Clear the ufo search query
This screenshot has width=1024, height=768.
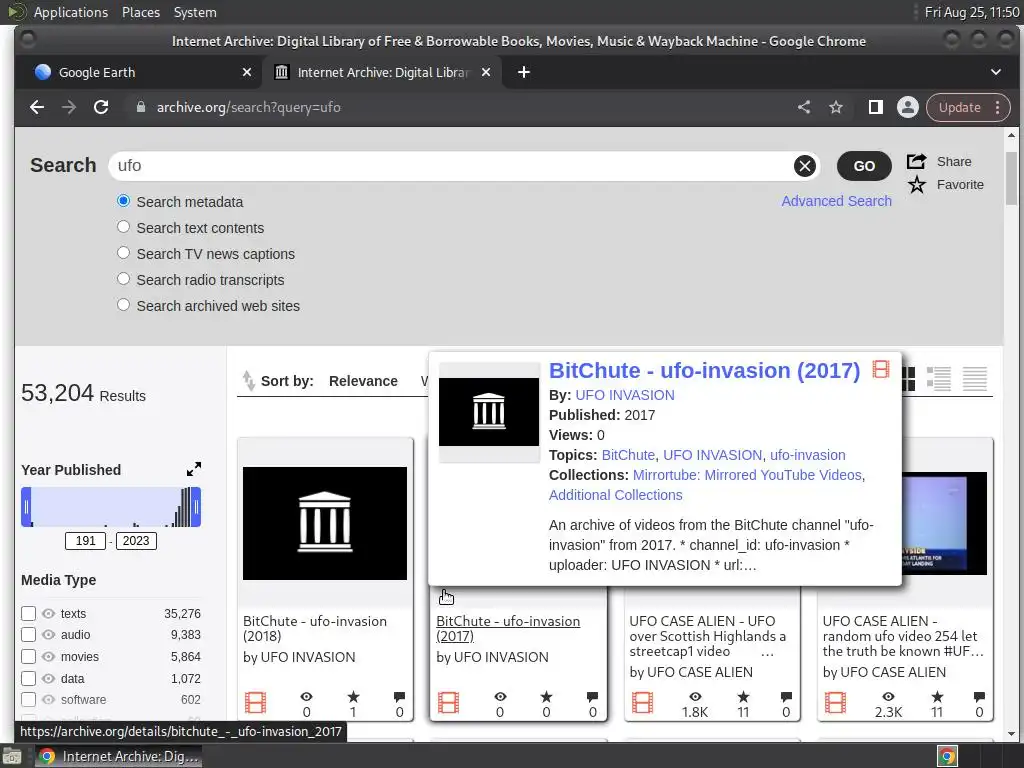pyautogui.click(x=805, y=166)
